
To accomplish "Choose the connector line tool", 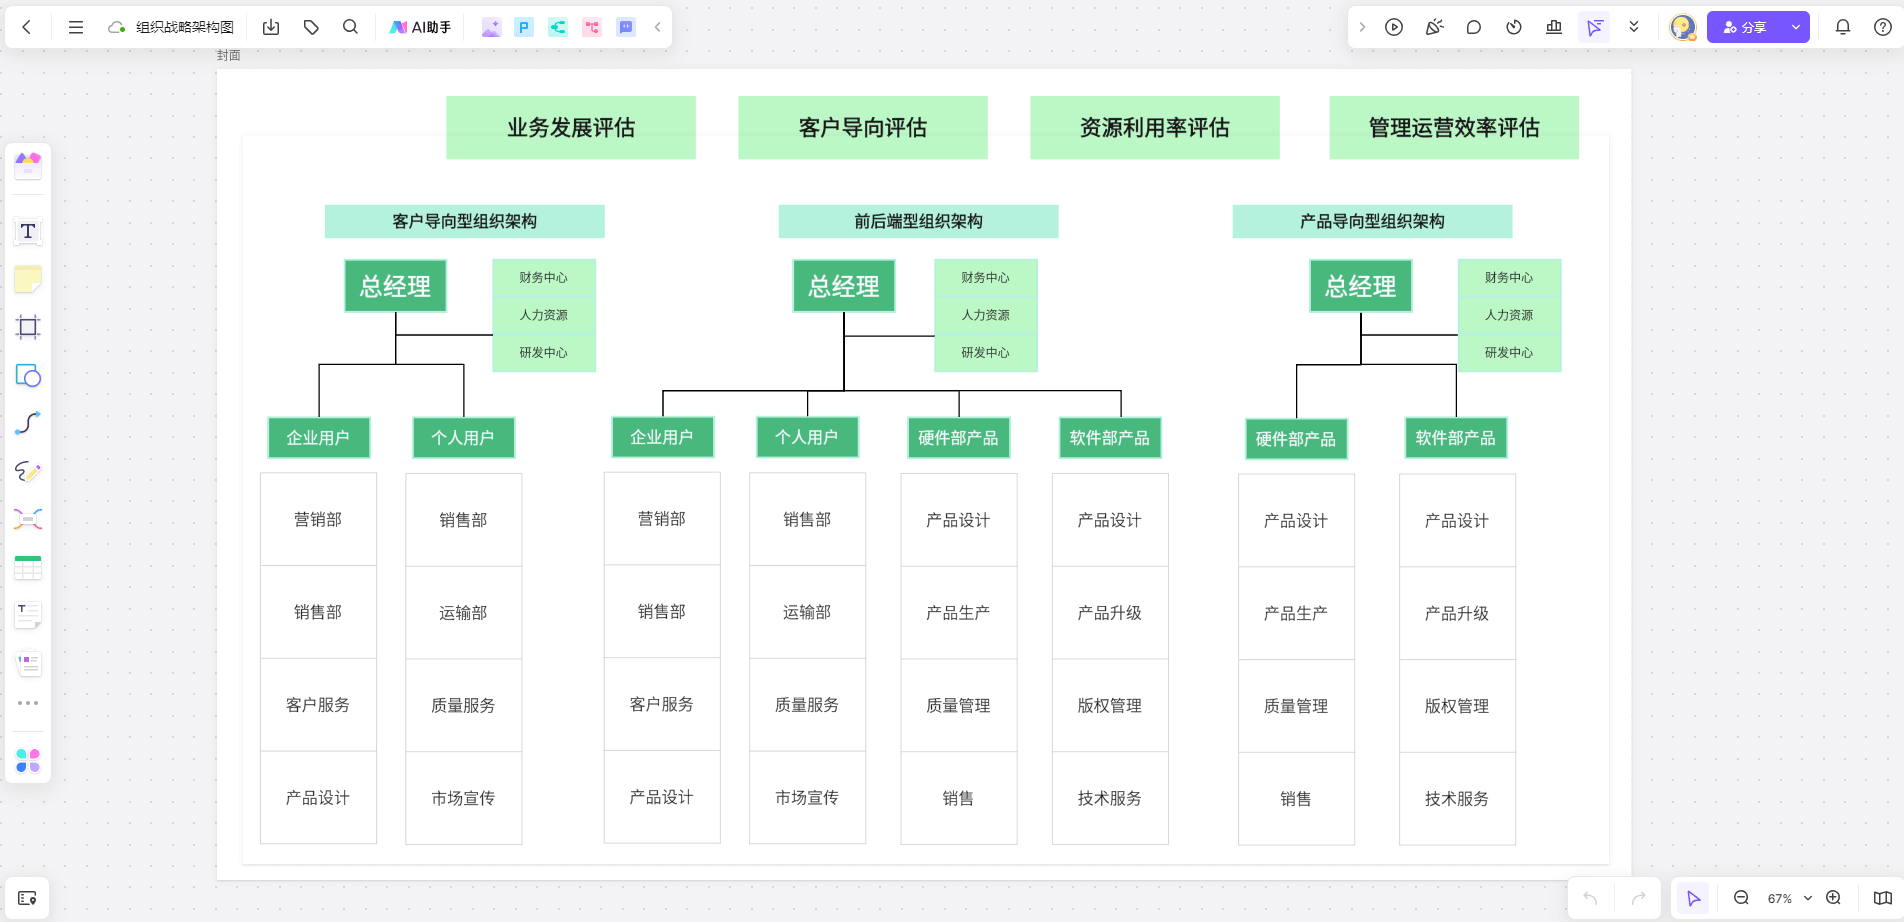I will pyautogui.click(x=27, y=423).
